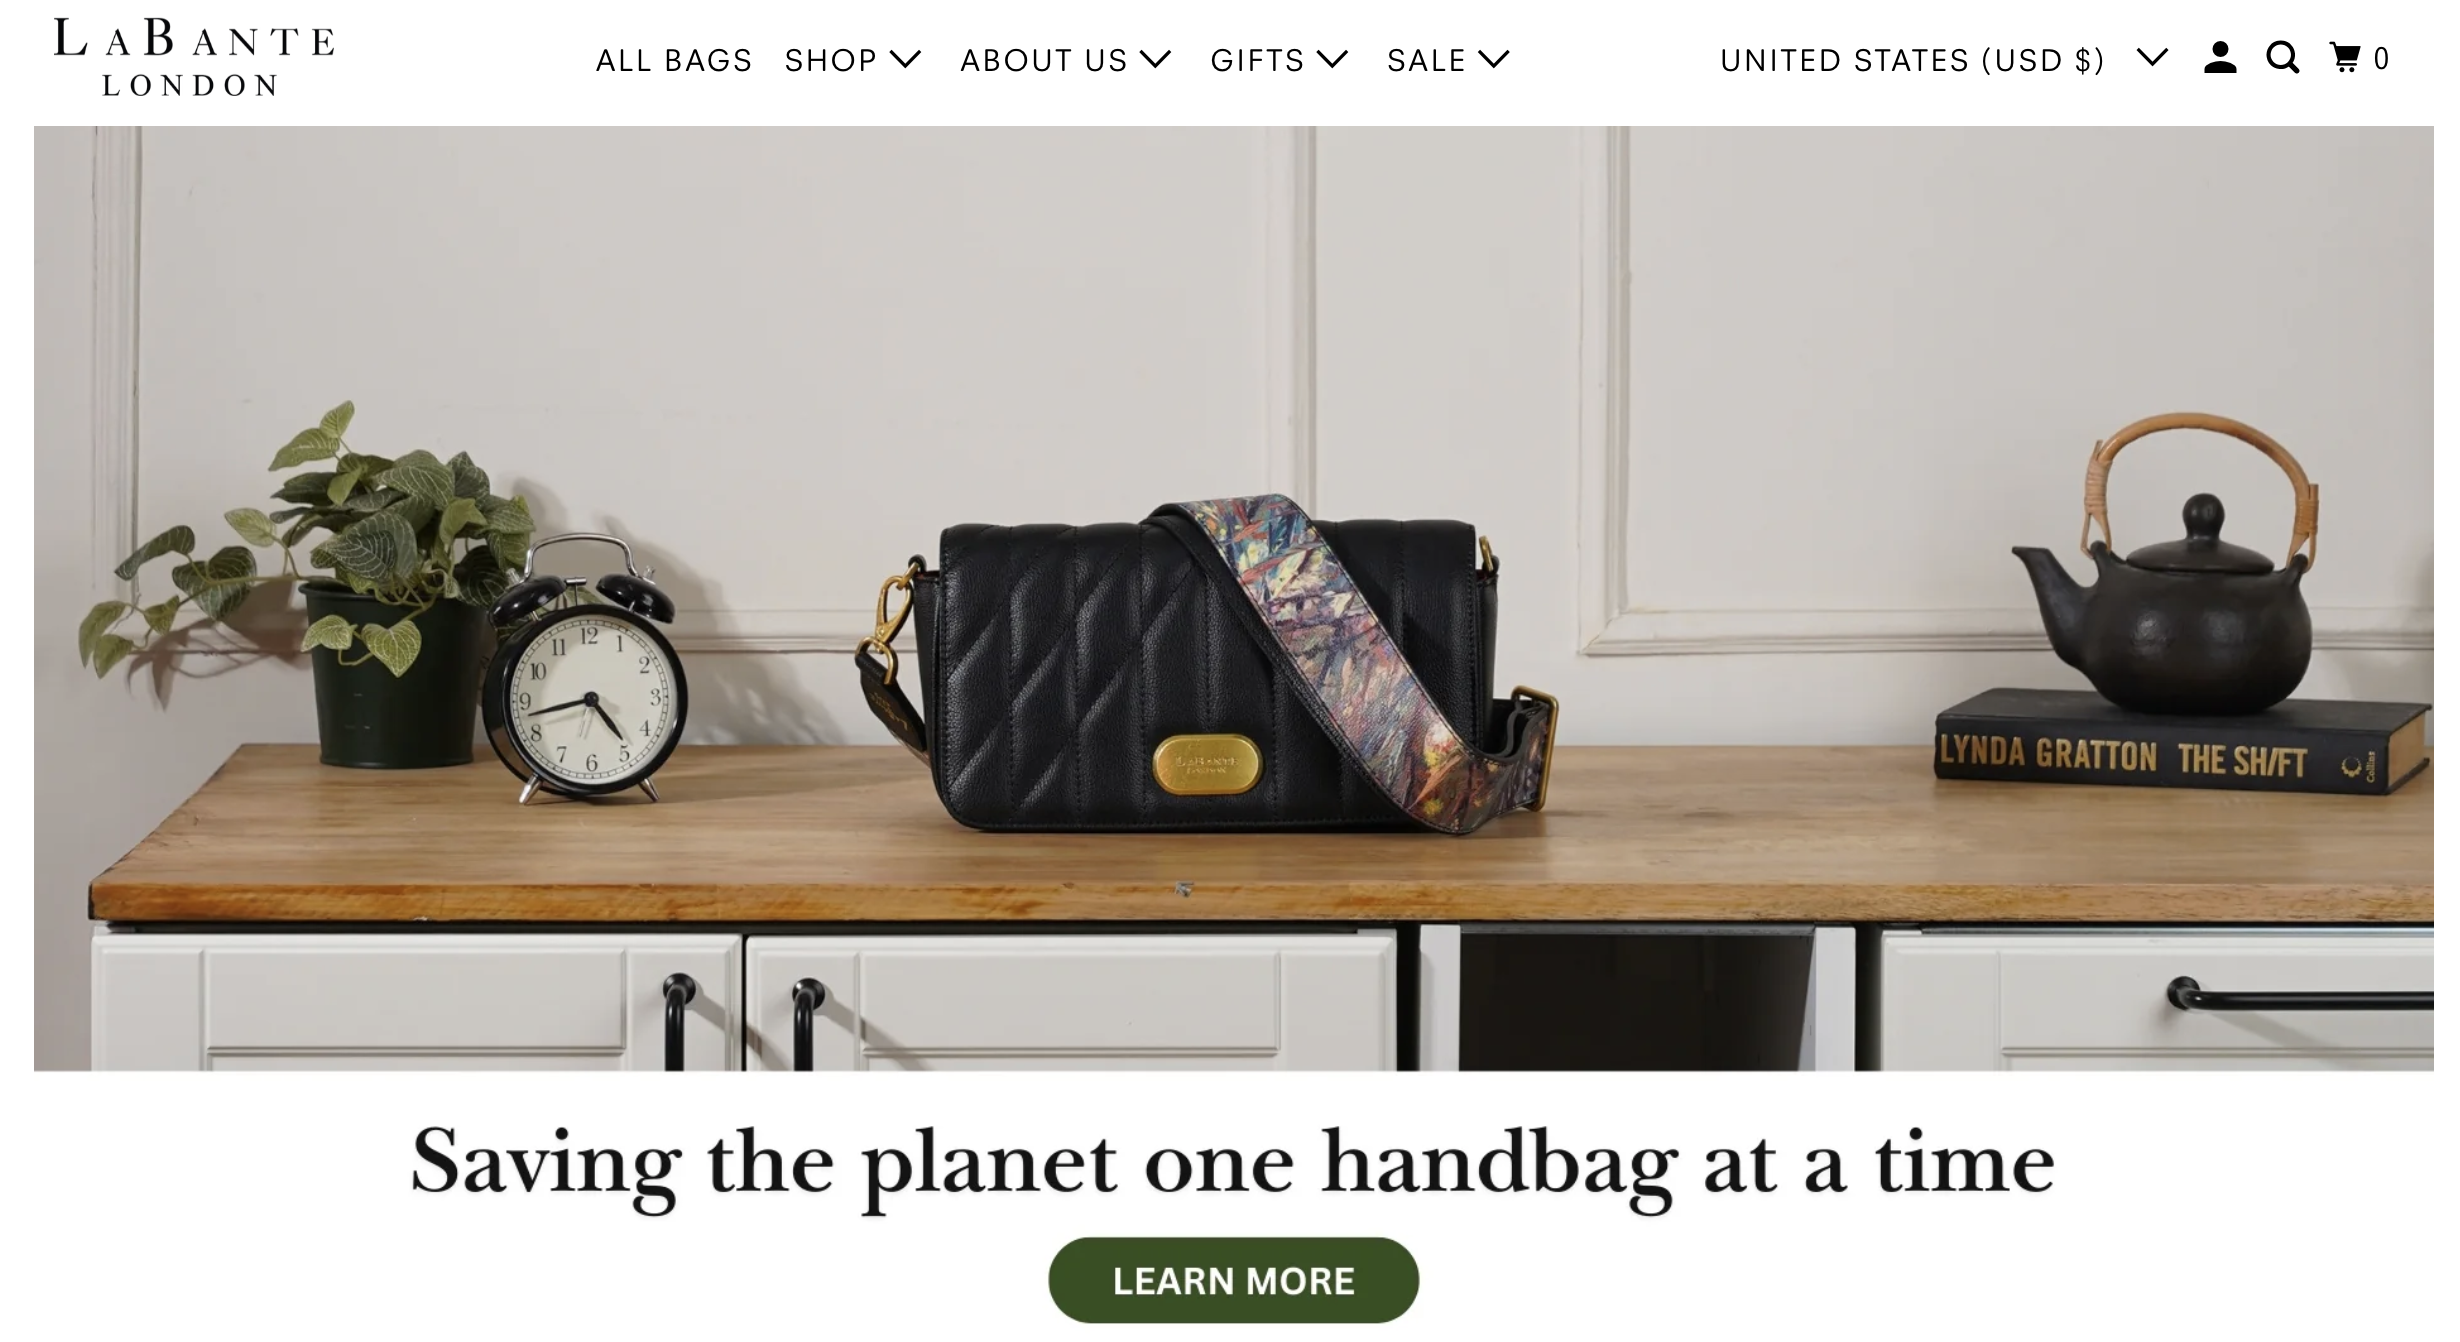
Task: Expand the SHOP menu chevron
Action: coord(905,59)
